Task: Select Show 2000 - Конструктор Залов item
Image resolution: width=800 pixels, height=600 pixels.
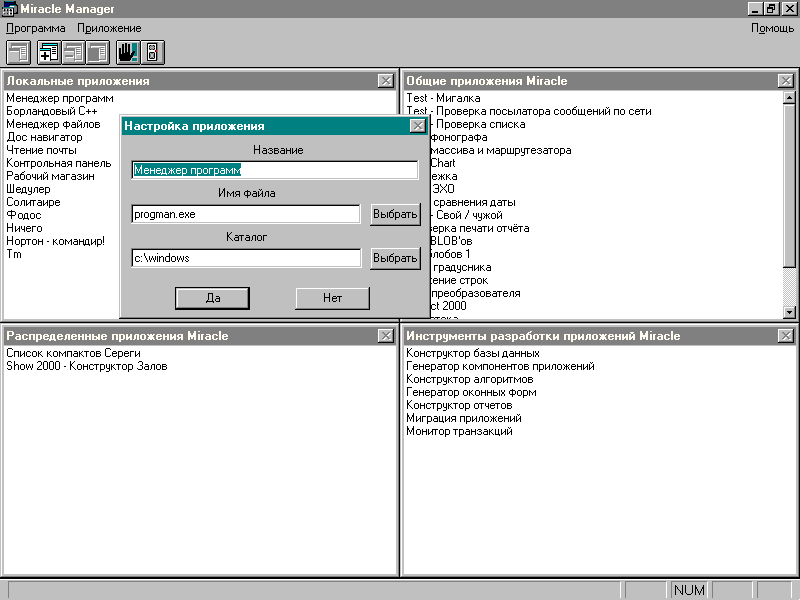Action: (x=87, y=366)
